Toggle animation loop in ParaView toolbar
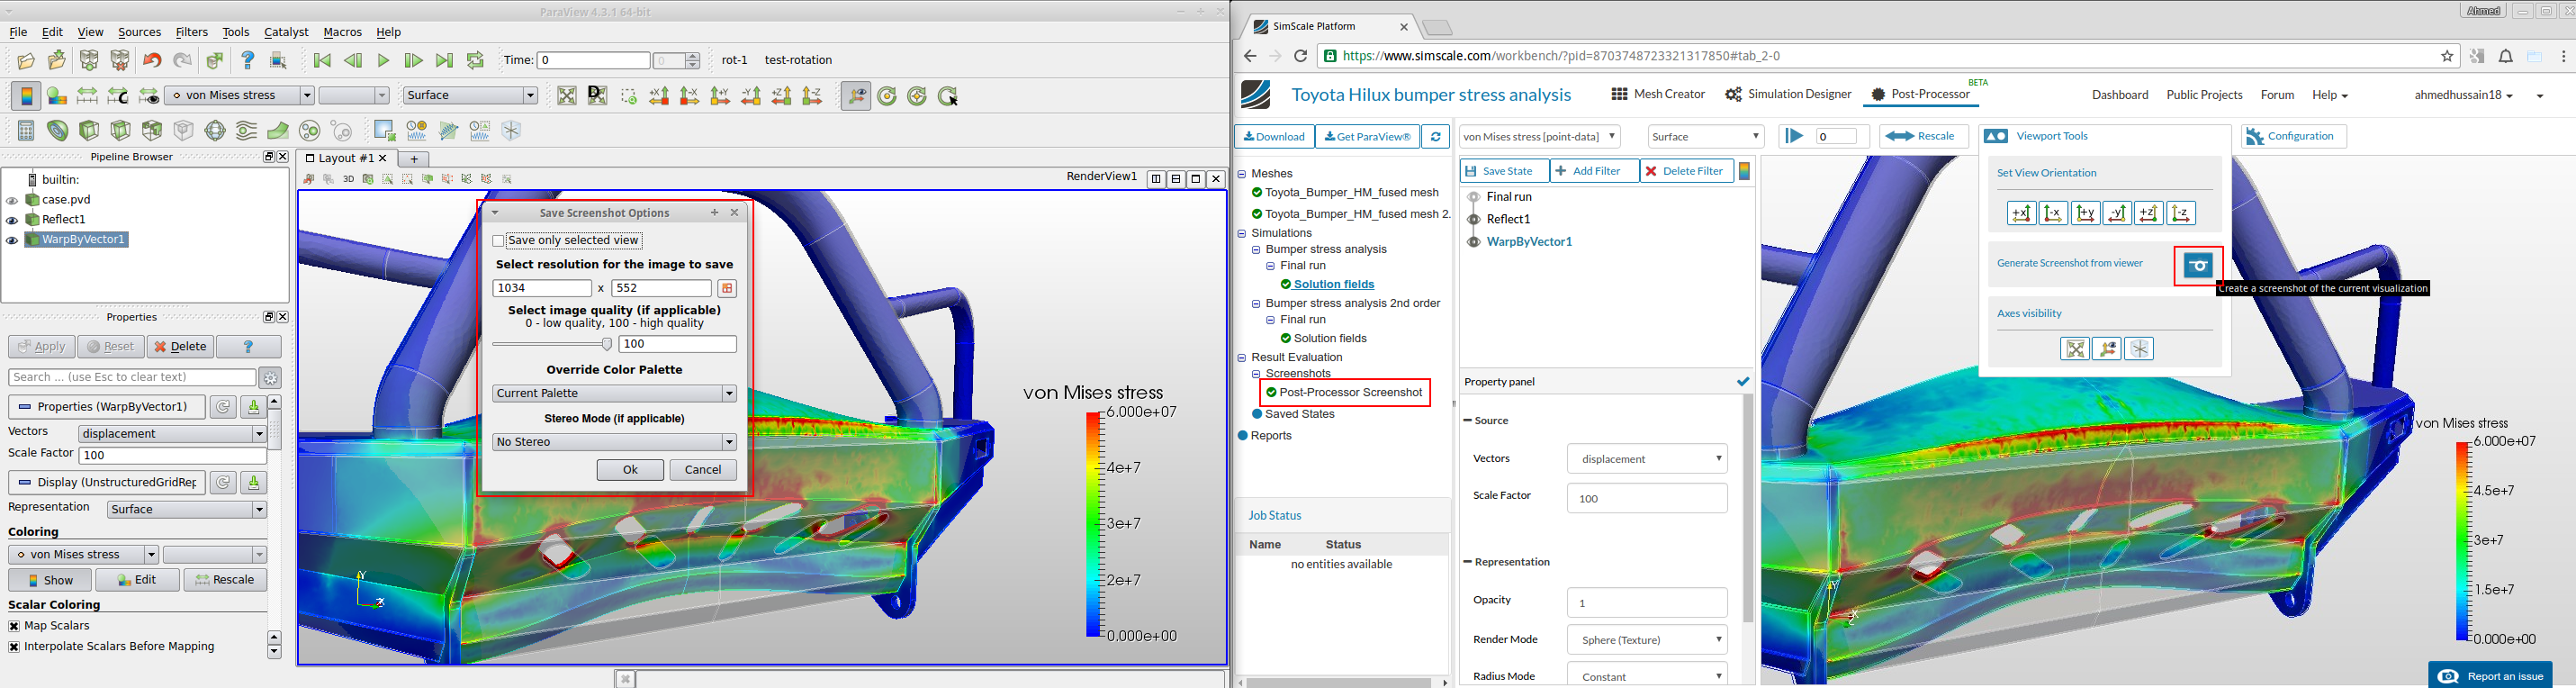Screen dimensions: 2576x688 pos(475,61)
